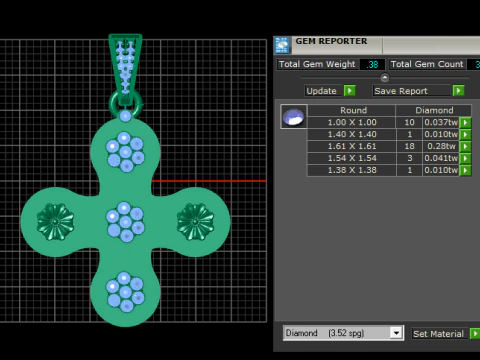Click the arrow on the 1.61 X 1.61 row
The width and height of the screenshot is (480, 360).
point(465,146)
